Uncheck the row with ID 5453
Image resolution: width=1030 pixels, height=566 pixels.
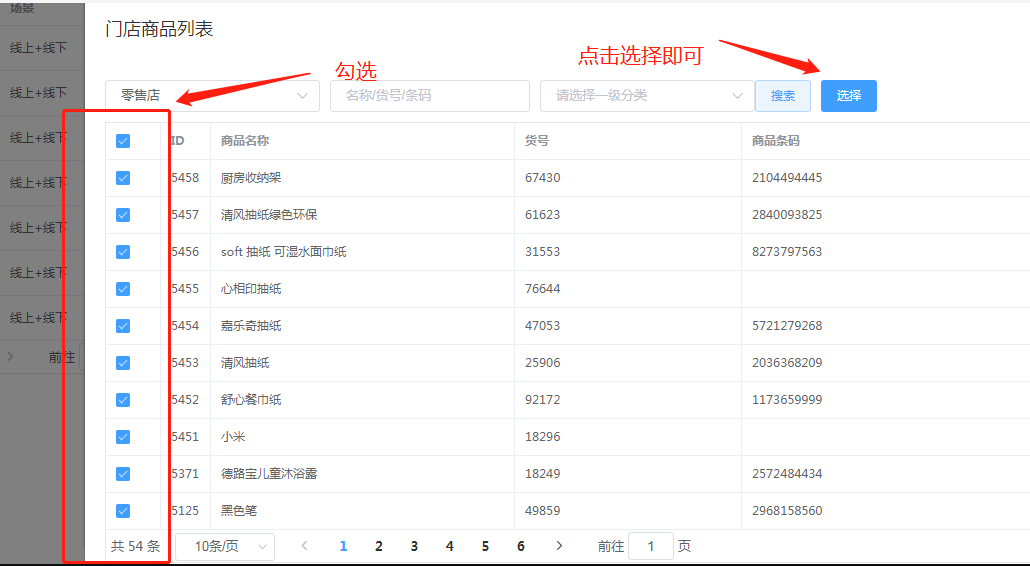pos(123,363)
